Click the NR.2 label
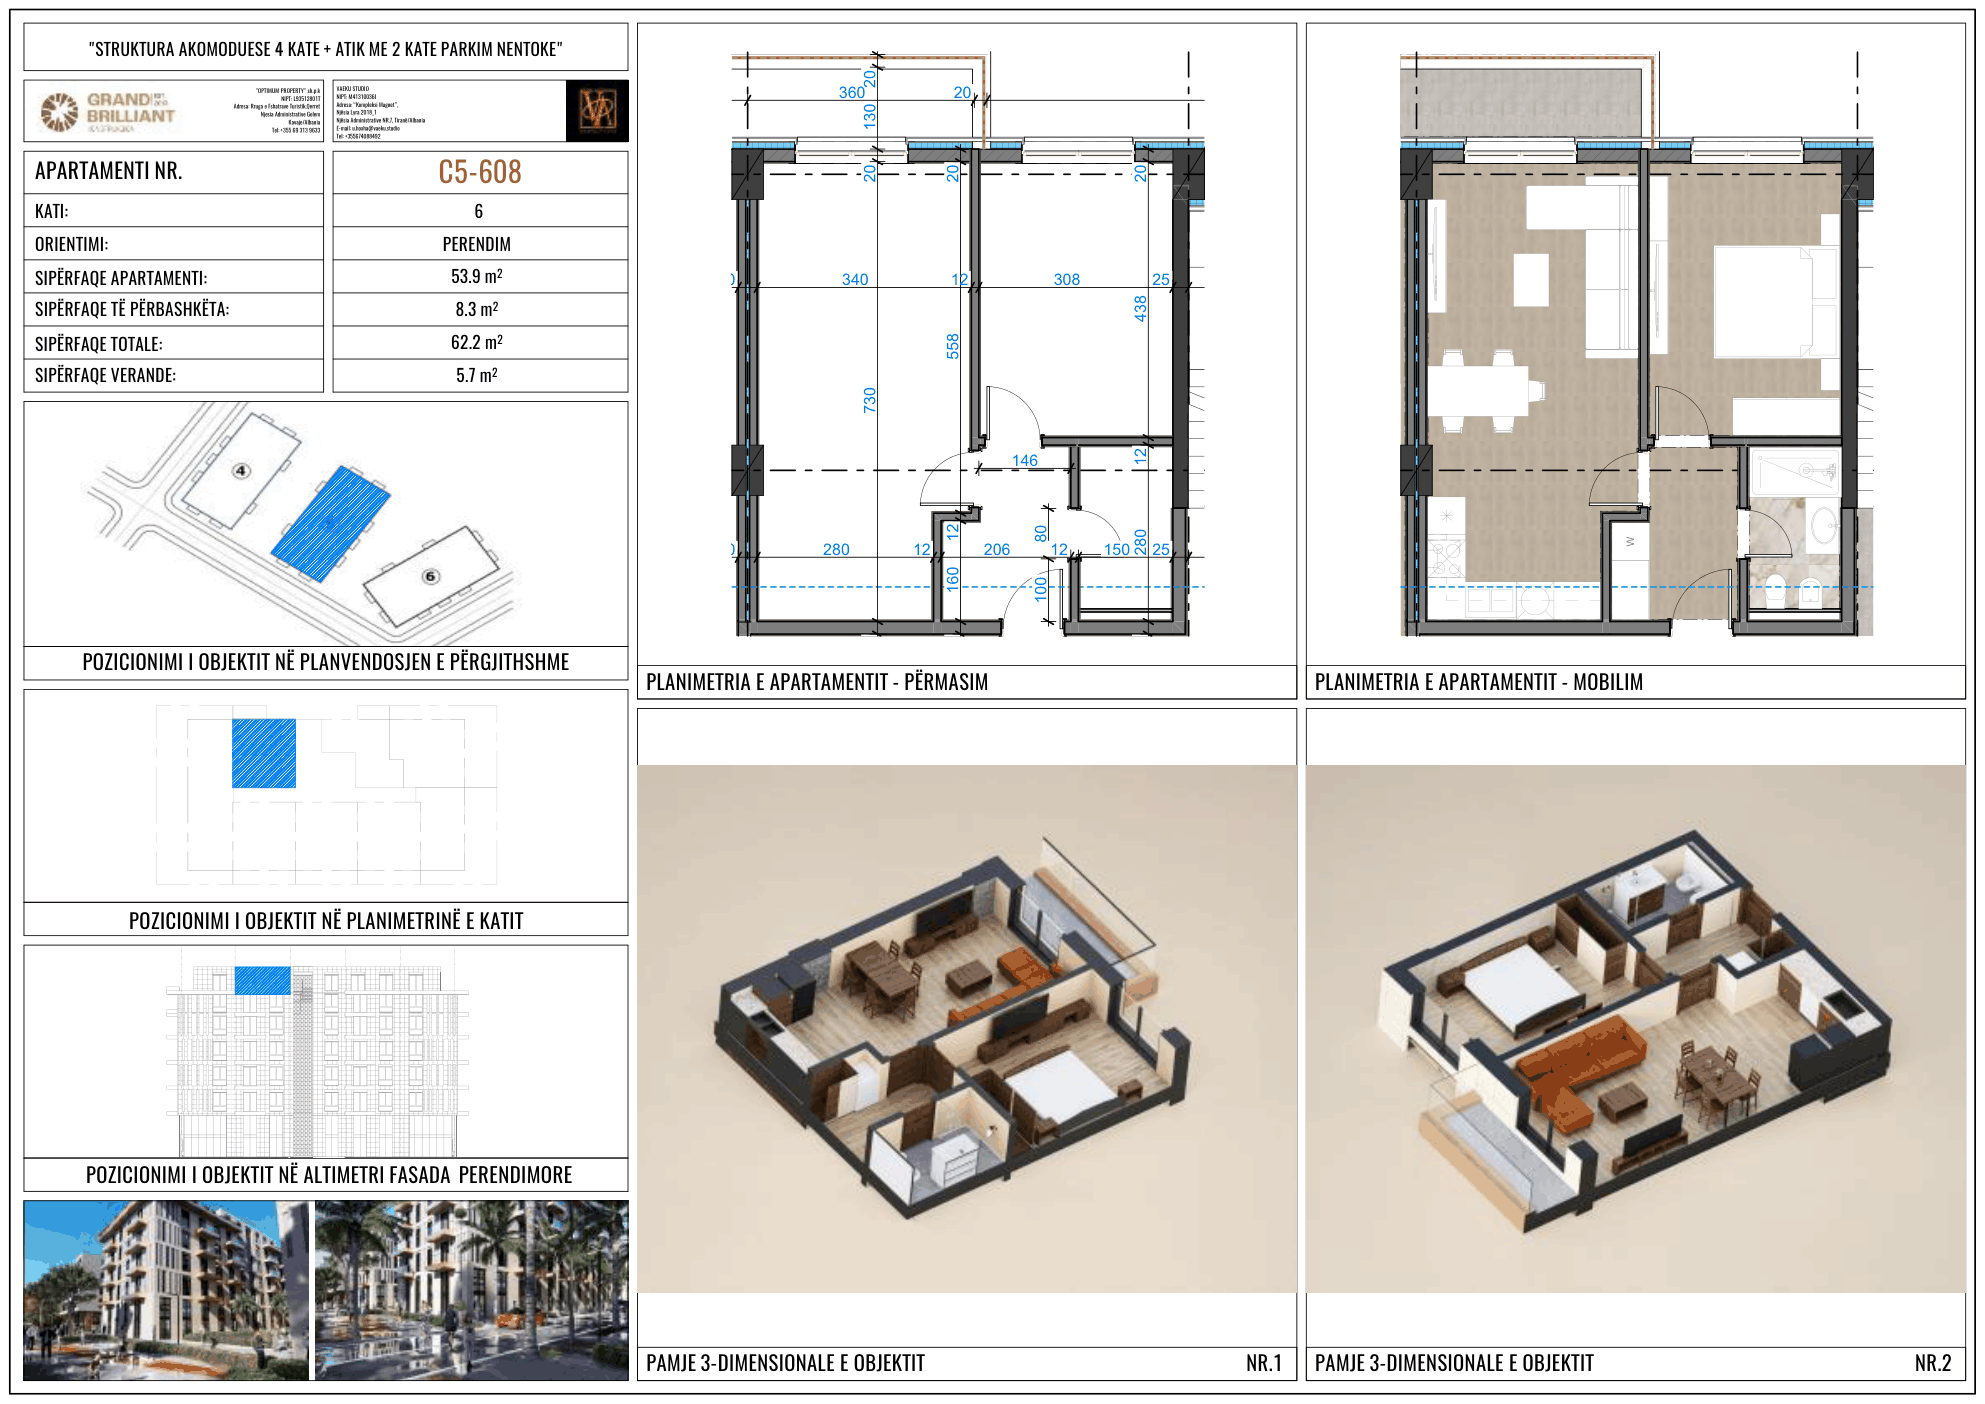This screenshot has width=1985, height=1404. click(1933, 1363)
